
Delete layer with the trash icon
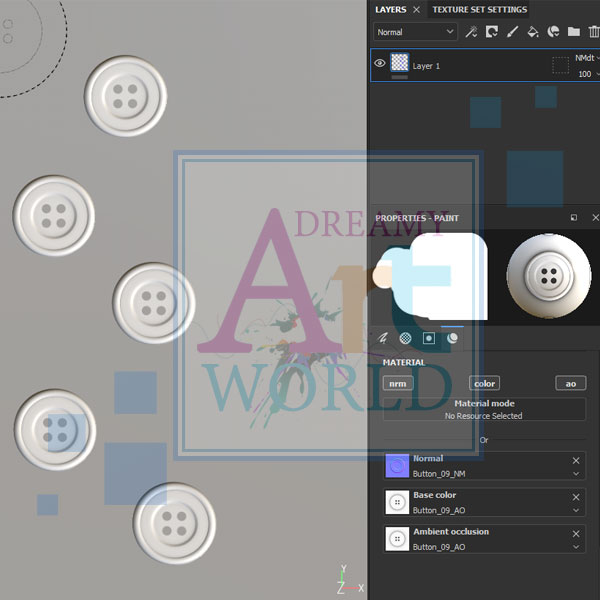(x=594, y=32)
